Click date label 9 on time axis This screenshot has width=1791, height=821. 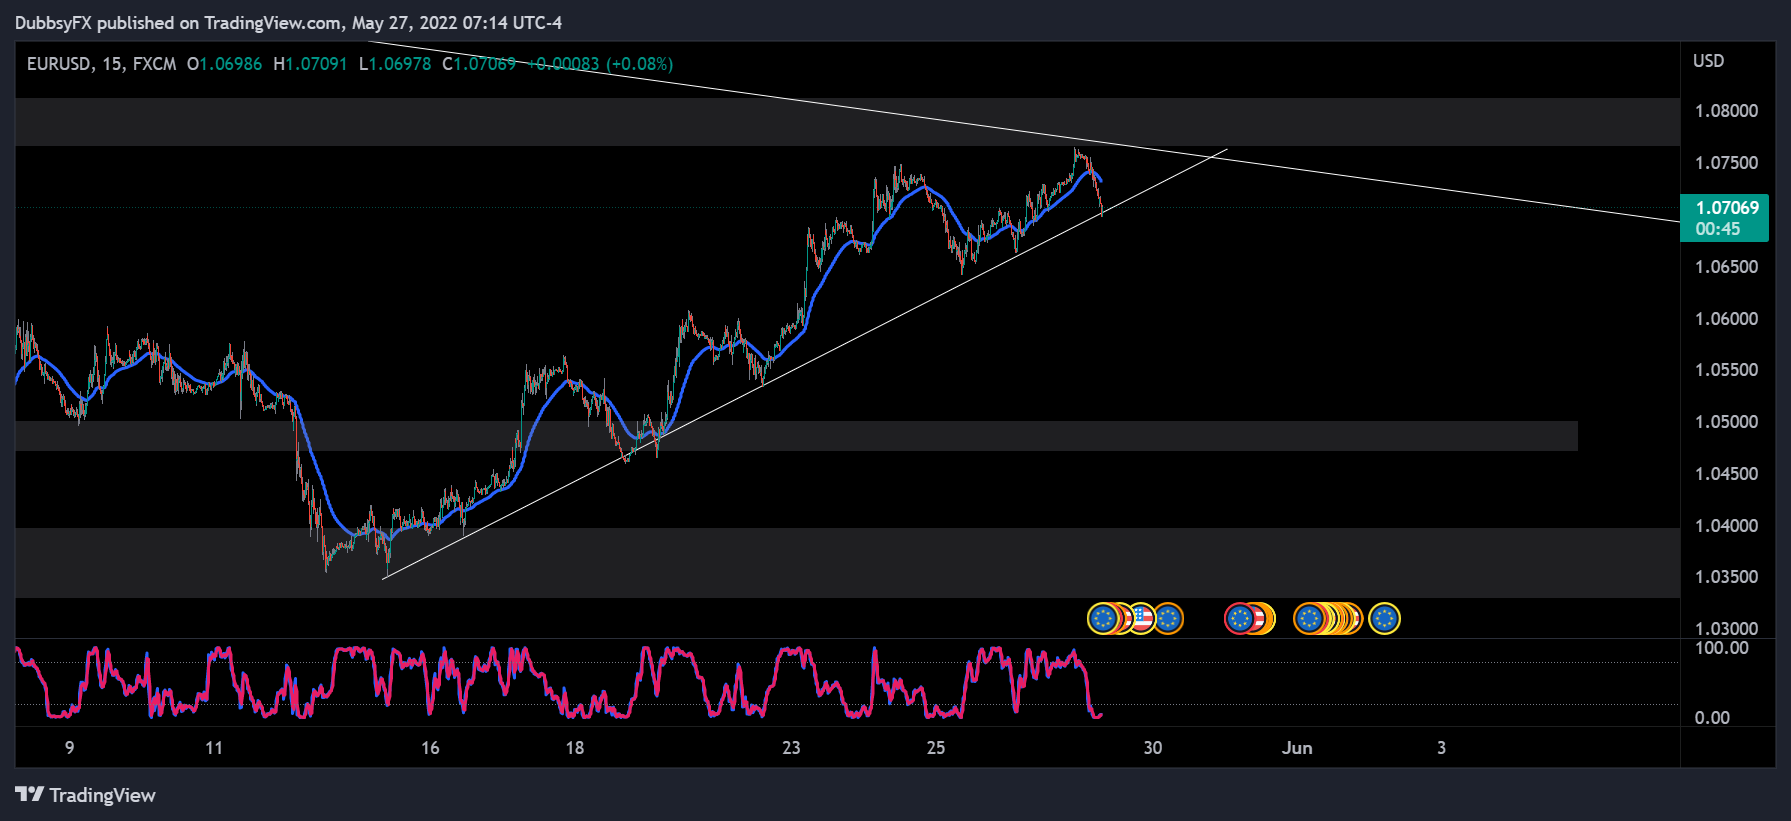click(69, 748)
